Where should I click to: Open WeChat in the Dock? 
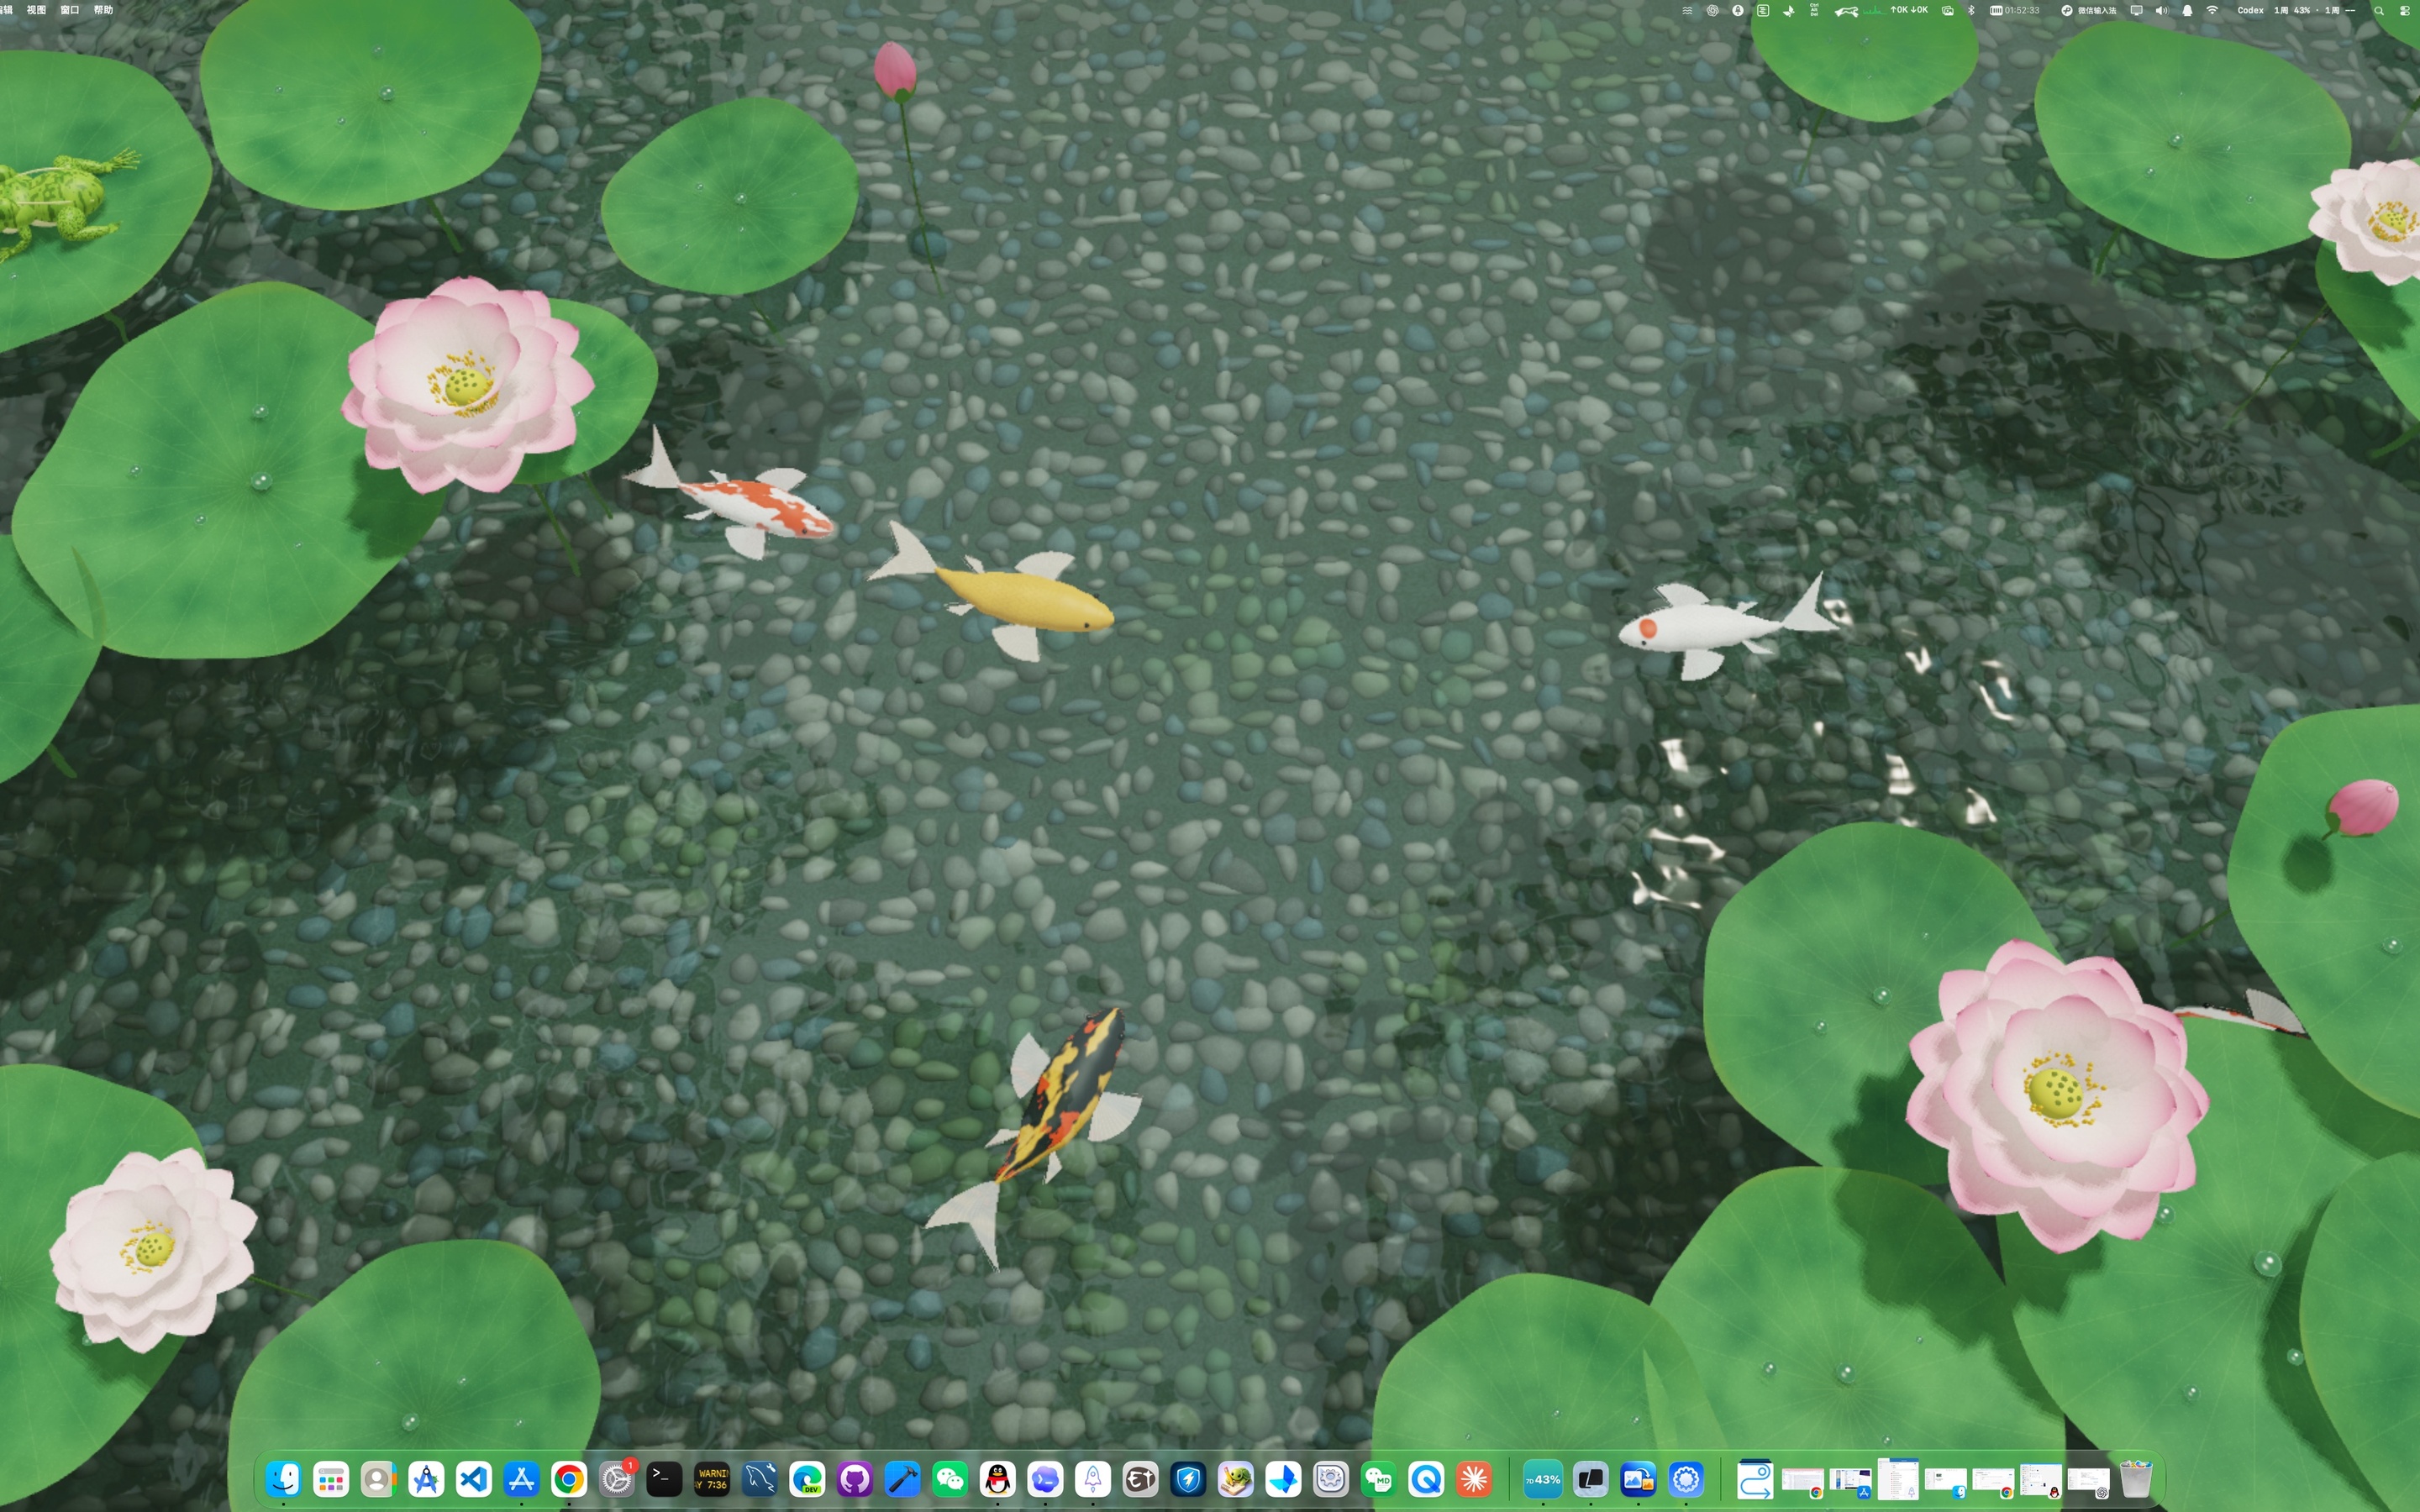click(950, 1478)
